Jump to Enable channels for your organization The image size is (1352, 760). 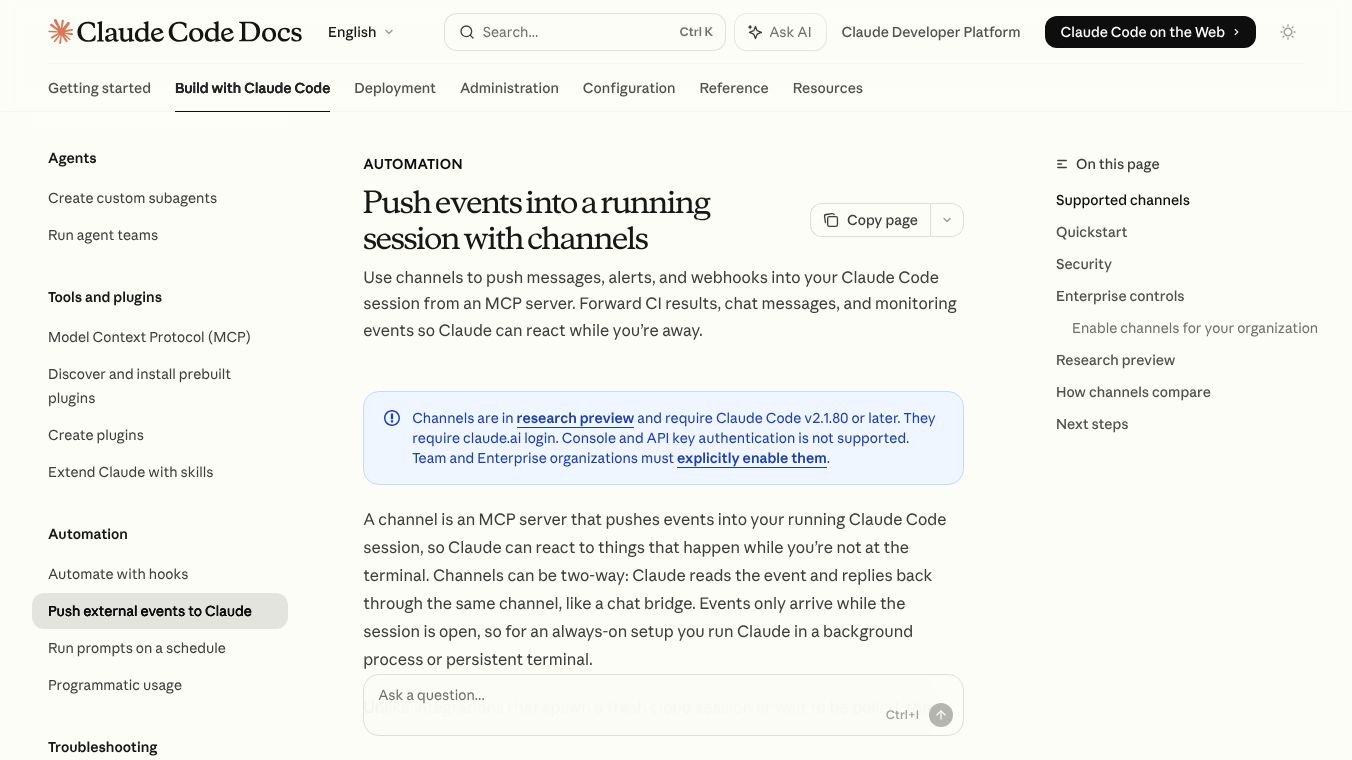click(1195, 328)
